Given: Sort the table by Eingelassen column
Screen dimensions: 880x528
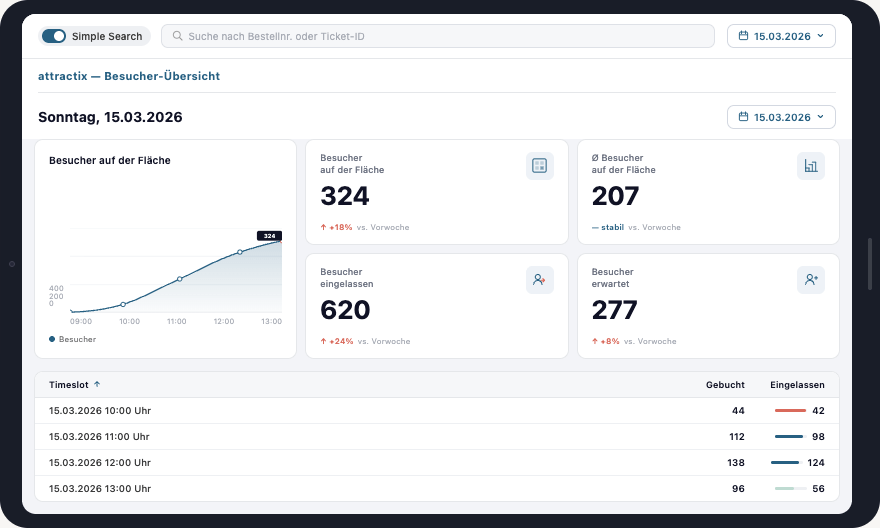Looking at the screenshot, I should click(797, 385).
